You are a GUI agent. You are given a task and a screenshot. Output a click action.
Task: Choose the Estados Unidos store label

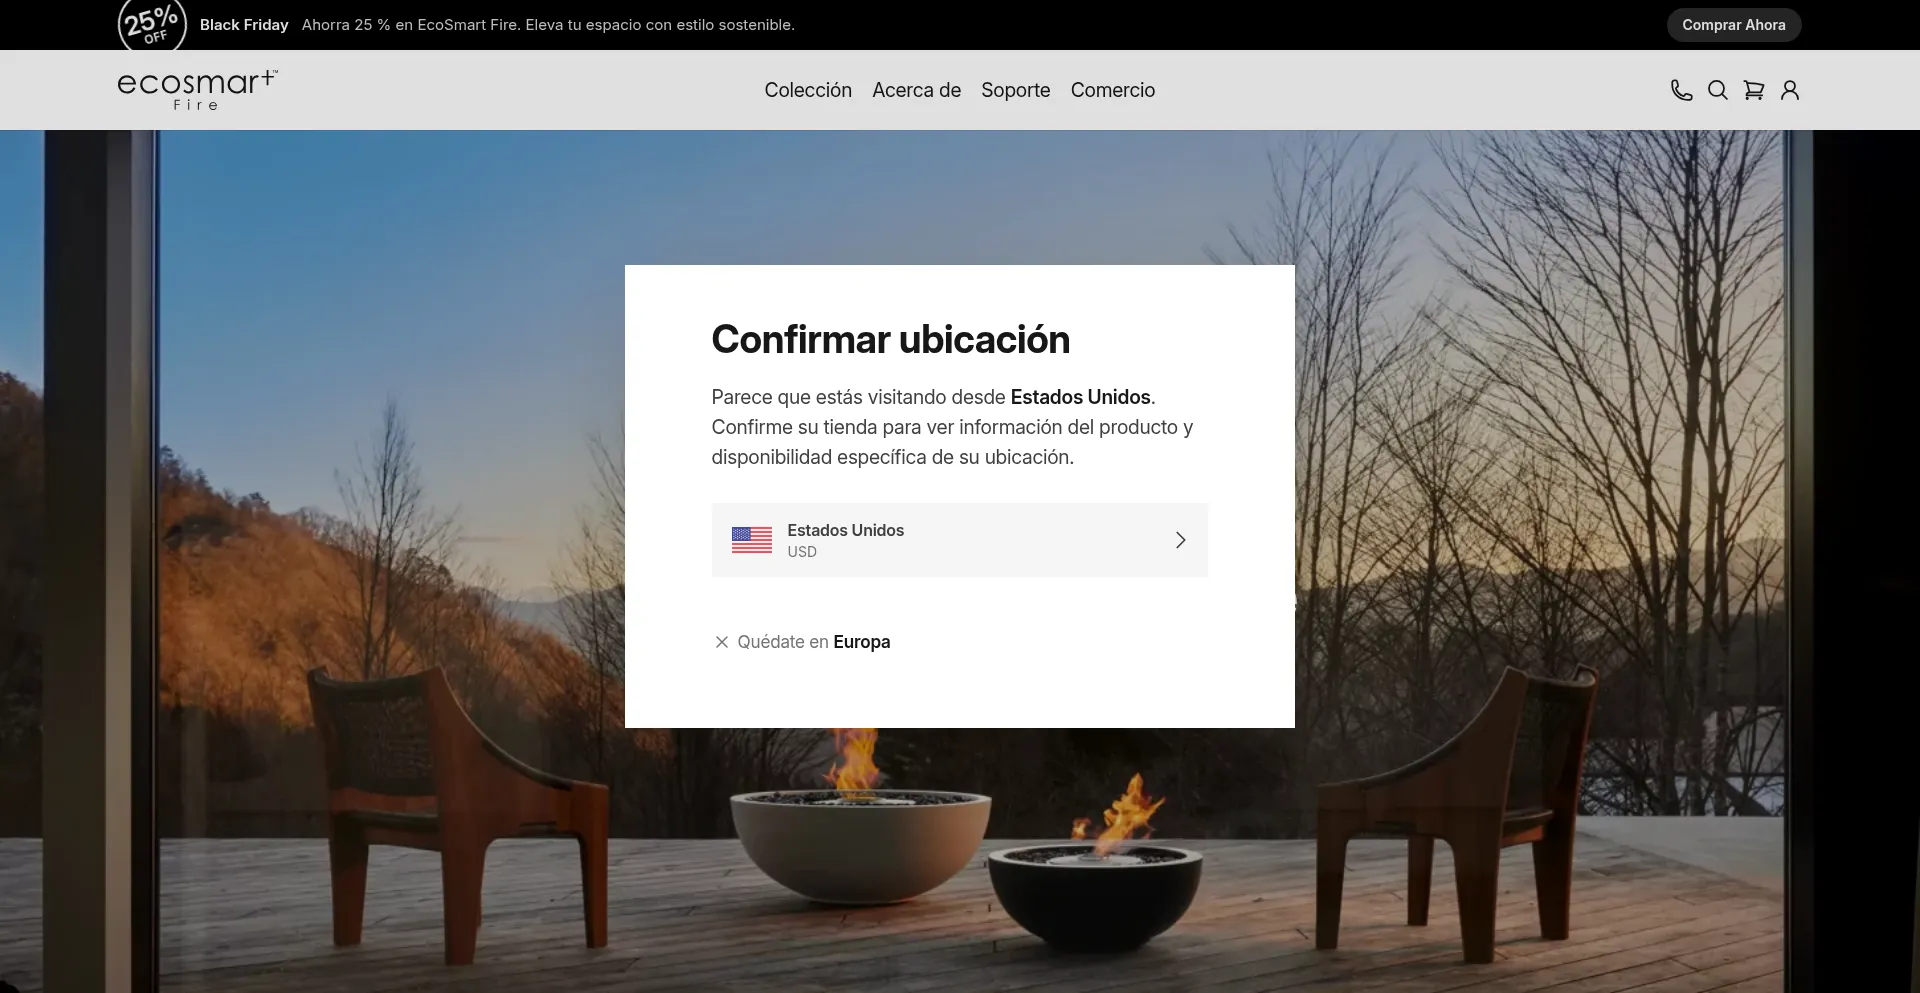[845, 530]
